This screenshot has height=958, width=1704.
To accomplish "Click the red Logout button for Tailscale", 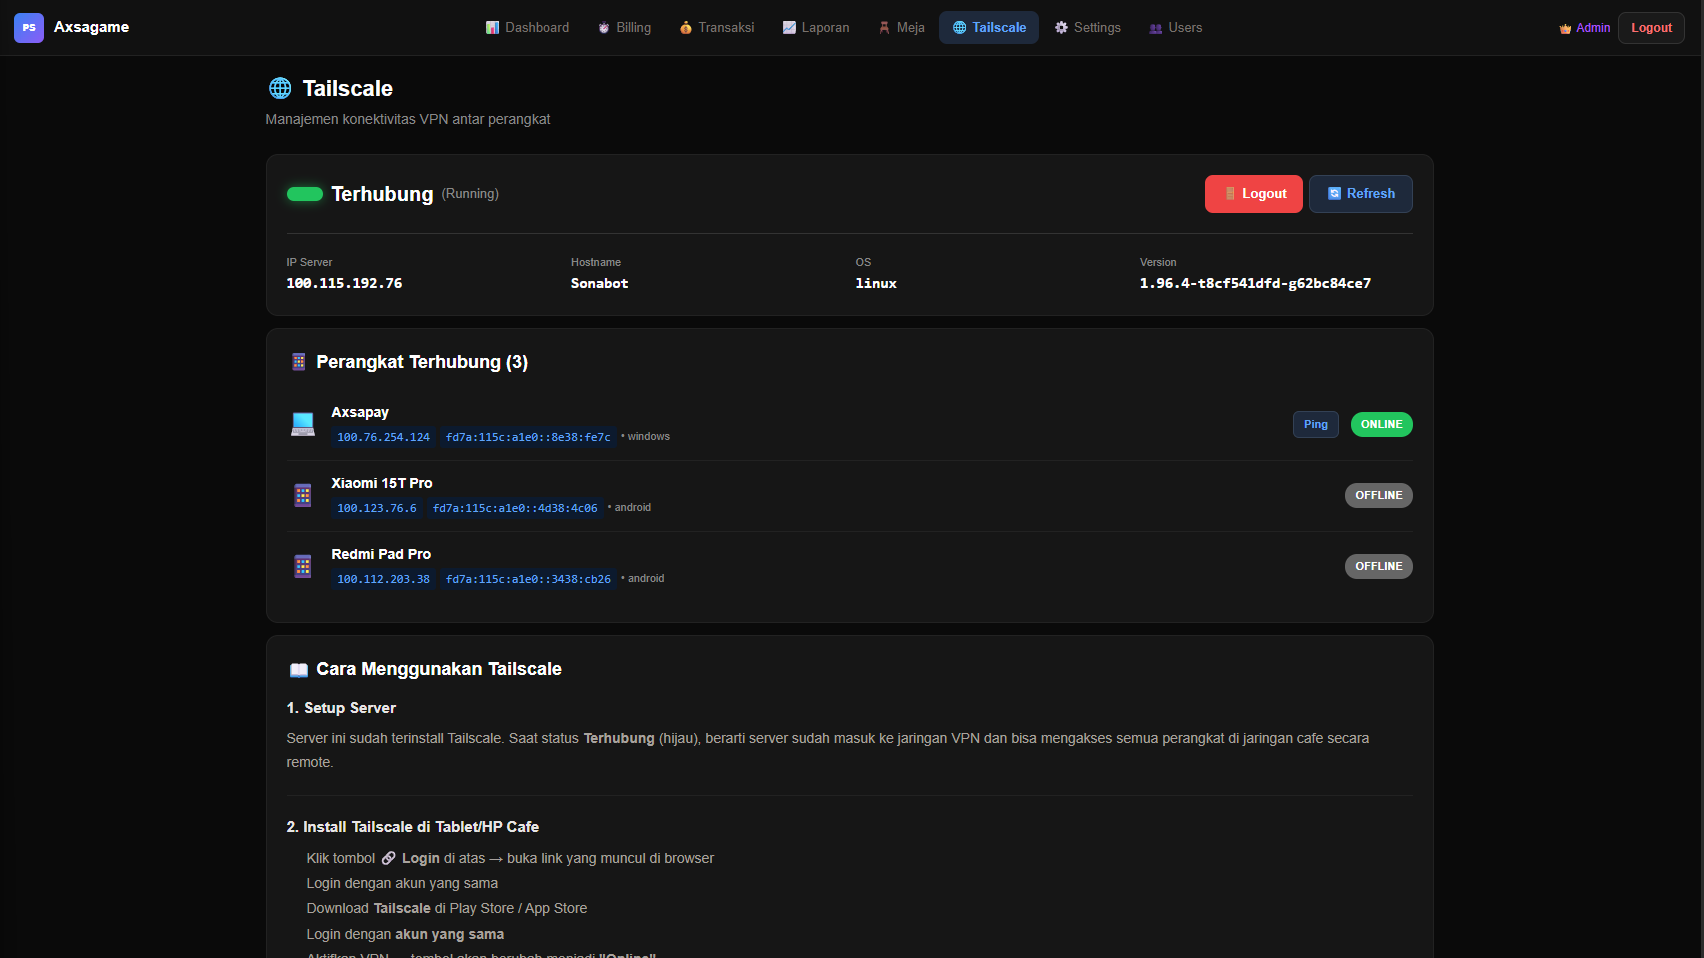I will click(1254, 194).
